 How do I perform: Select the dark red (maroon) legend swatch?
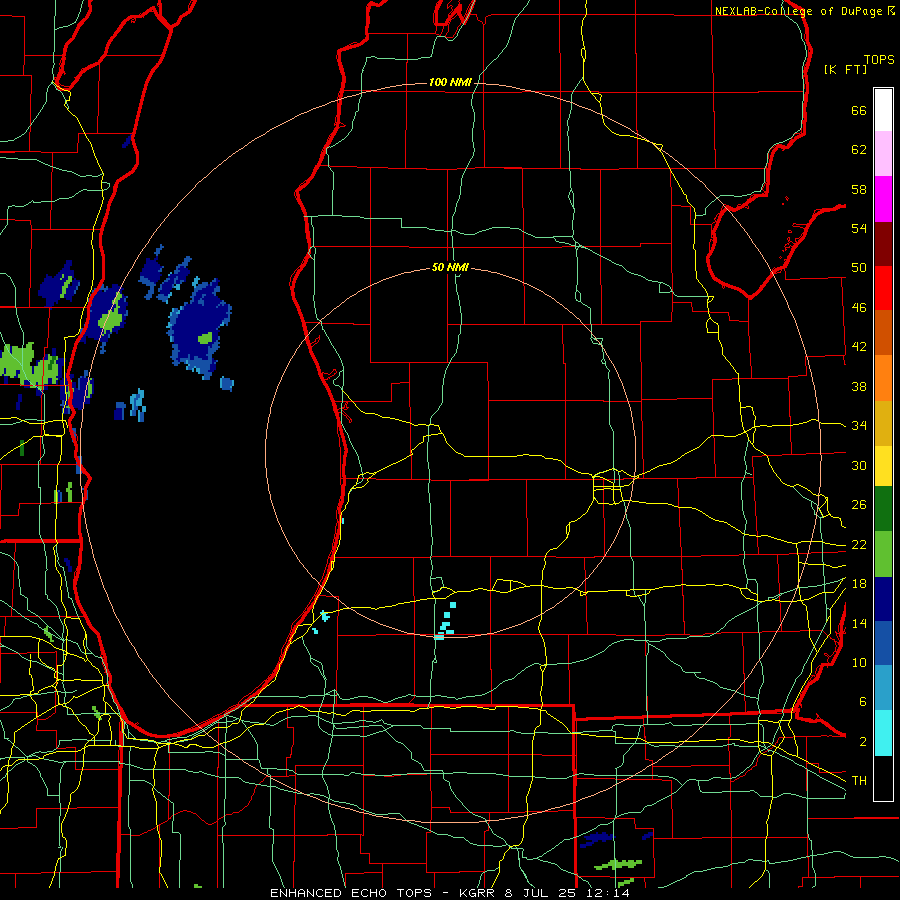(x=883, y=244)
